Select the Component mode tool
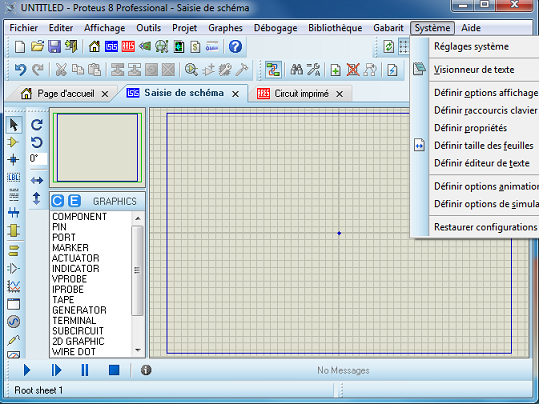The image size is (539, 404). tap(14, 142)
